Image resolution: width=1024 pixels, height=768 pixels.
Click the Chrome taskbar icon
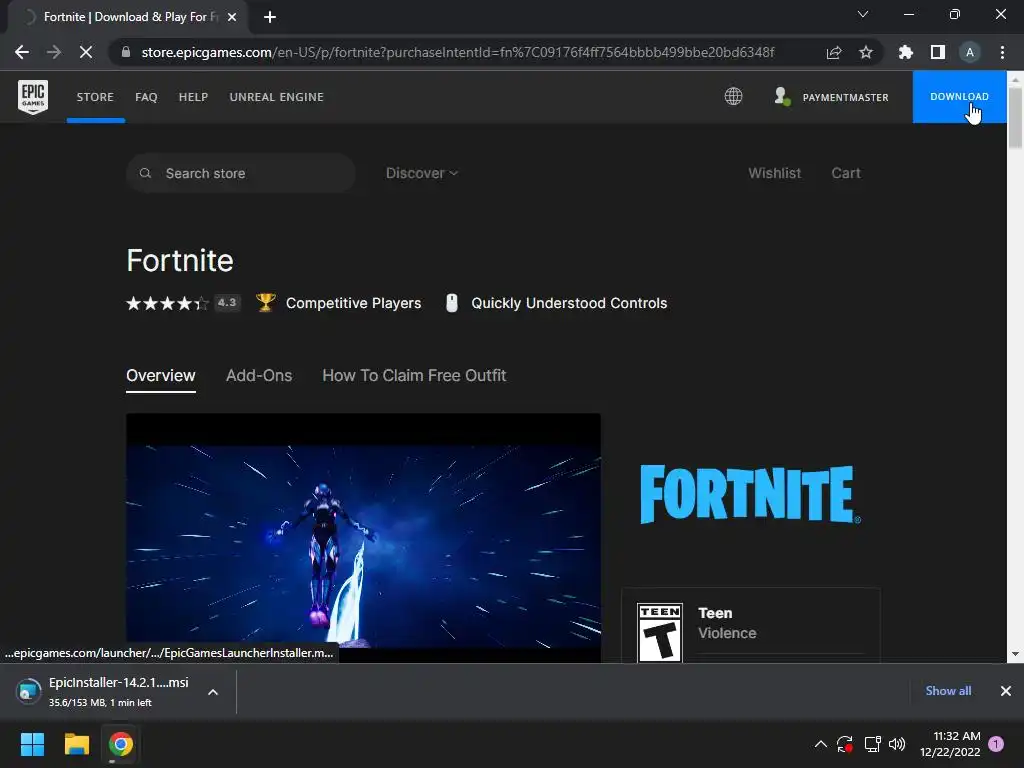[x=121, y=744]
